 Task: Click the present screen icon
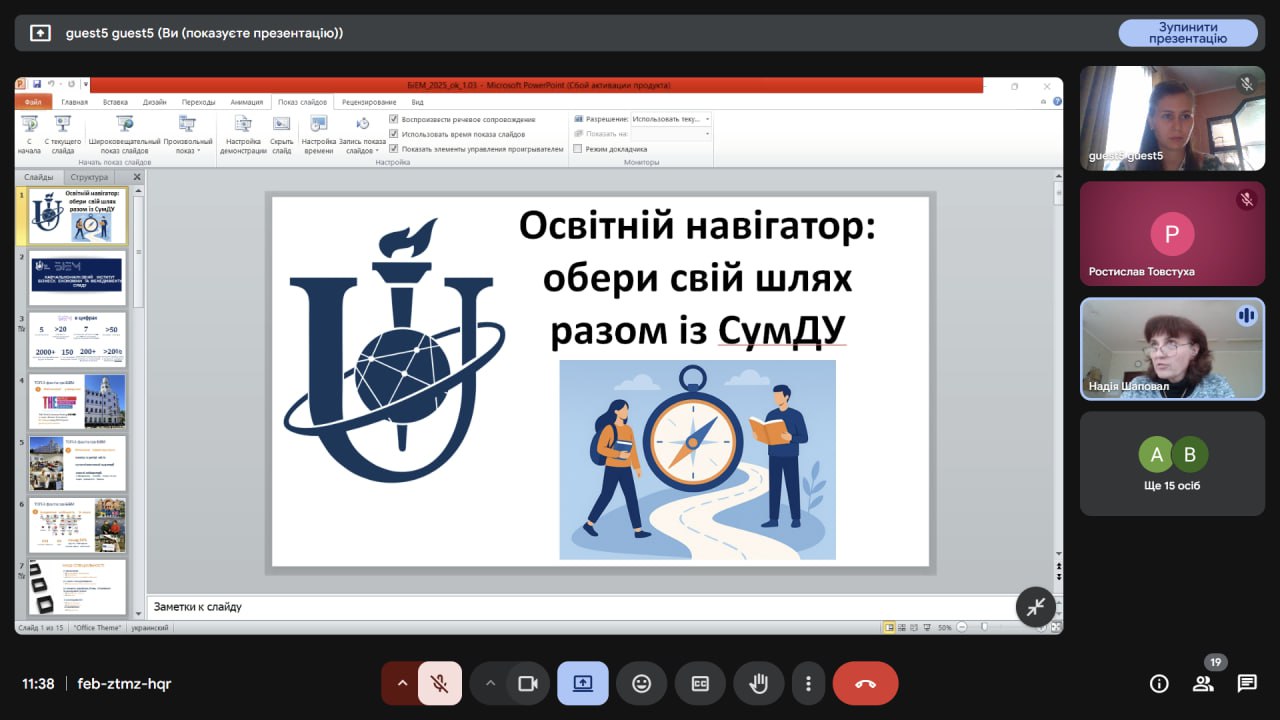point(583,684)
